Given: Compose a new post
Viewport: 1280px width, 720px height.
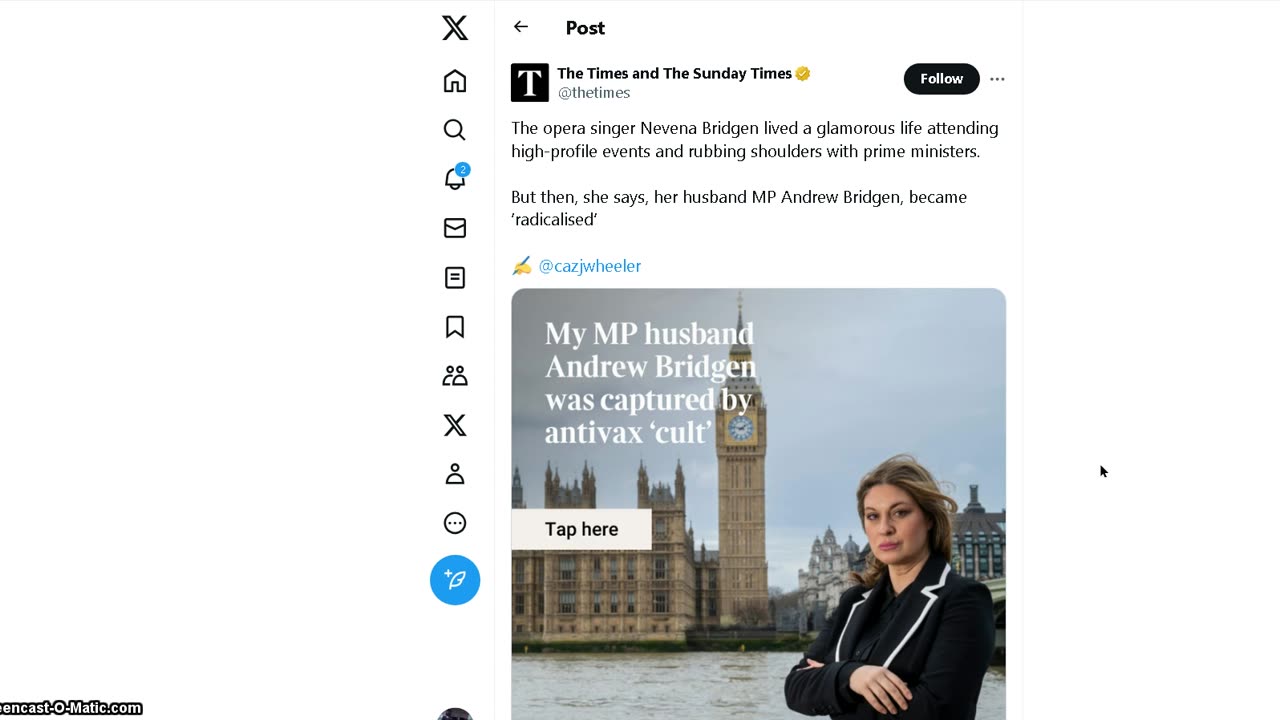Looking at the screenshot, I should (455, 580).
